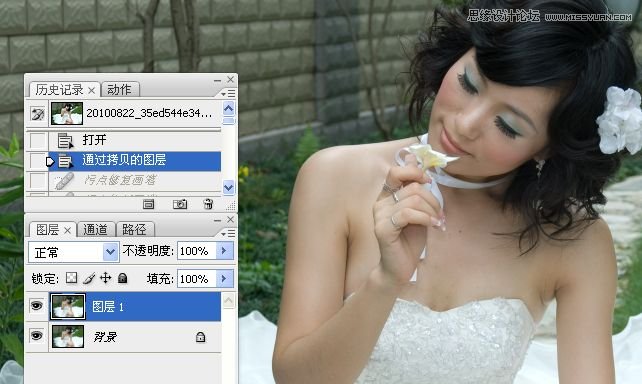Image resolution: width=642 pixels, height=384 pixels.
Task: Select the 背景 layer thumbnail
Action: point(68,336)
